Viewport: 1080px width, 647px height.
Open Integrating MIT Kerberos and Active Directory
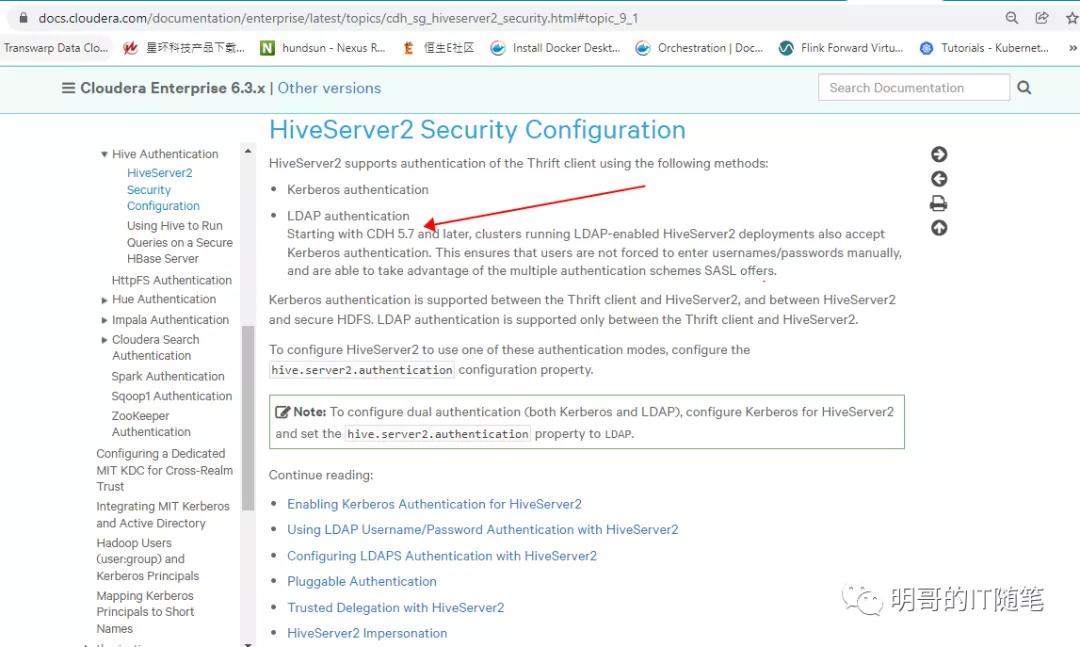coord(163,515)
